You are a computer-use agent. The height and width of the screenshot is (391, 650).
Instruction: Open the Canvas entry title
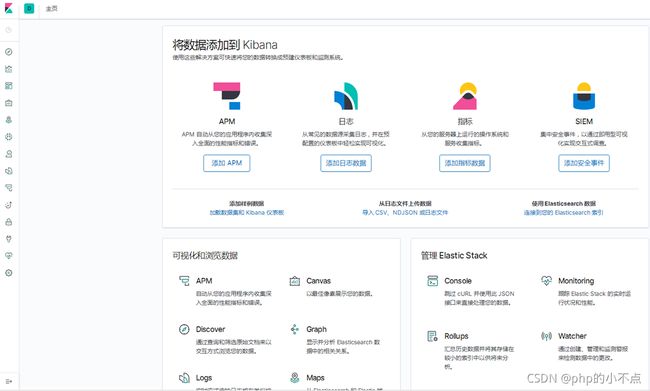point(318,281)
